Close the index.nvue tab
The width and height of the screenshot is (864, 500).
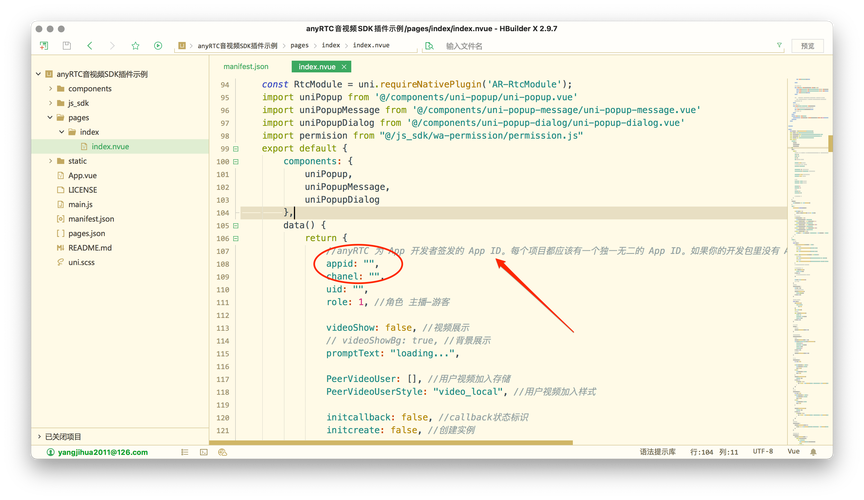click(344, 67)
